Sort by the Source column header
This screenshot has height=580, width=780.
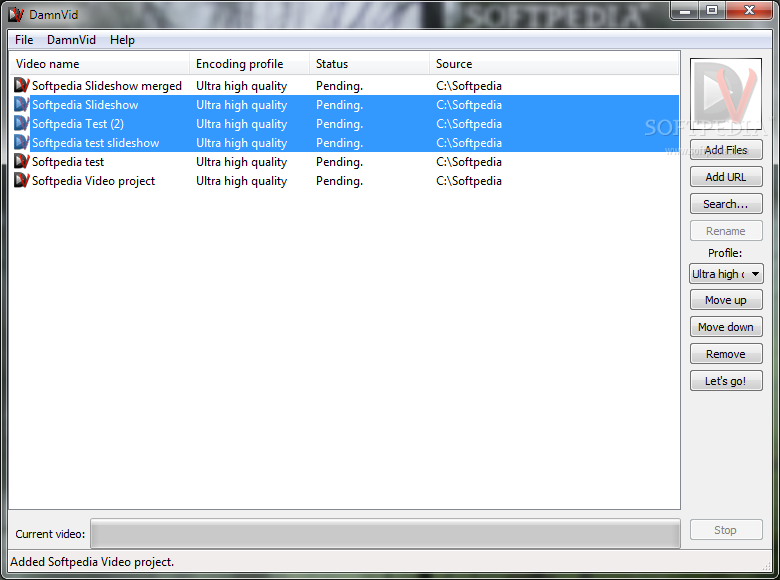[x=554, y=64]
